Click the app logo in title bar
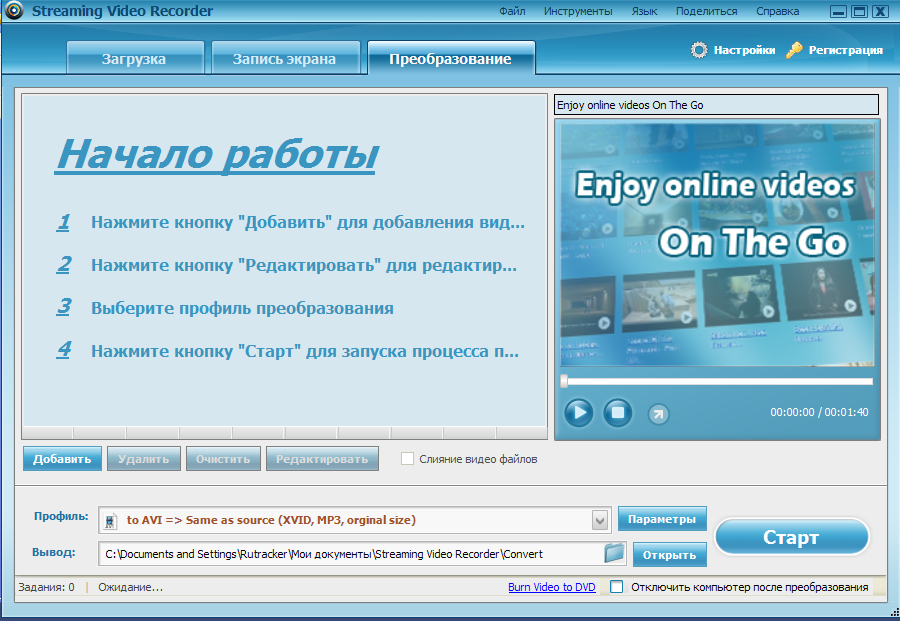The height and width of the screenshot is (621, 900). click(14, 11)
